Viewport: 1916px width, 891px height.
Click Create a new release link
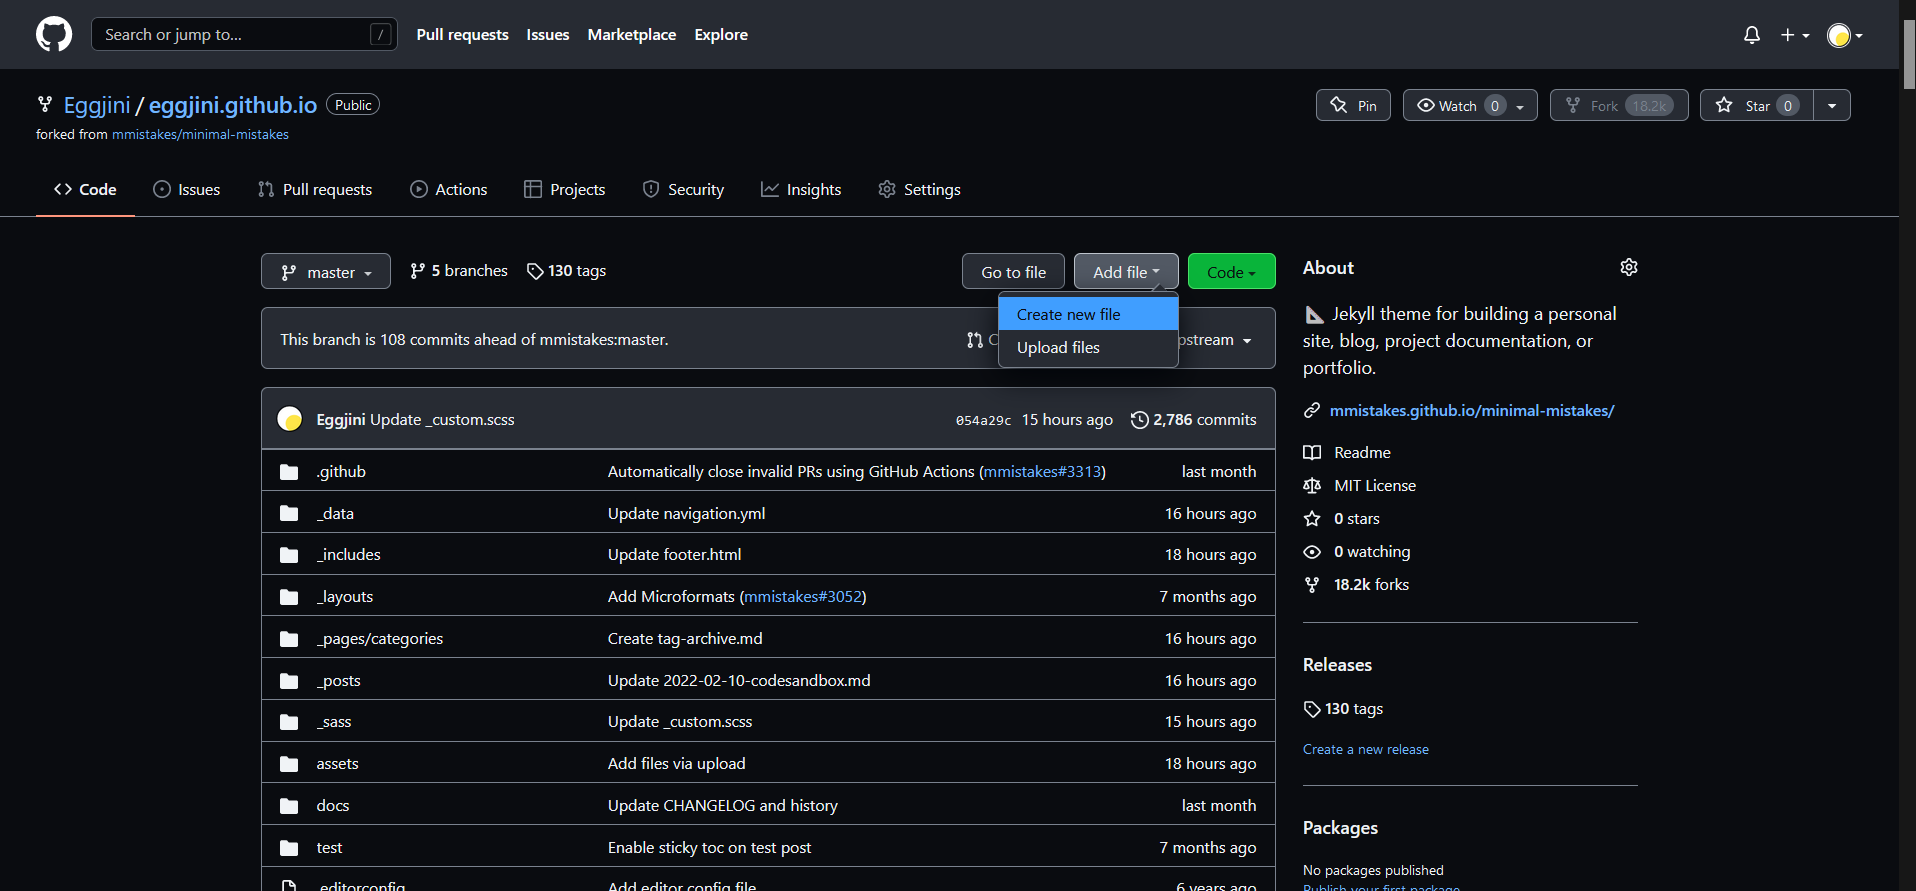click(1365, 749)
